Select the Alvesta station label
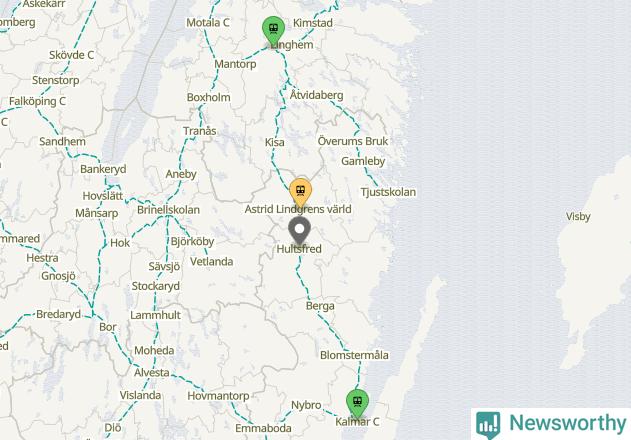The image size is (631, 440). coord(152,372)
